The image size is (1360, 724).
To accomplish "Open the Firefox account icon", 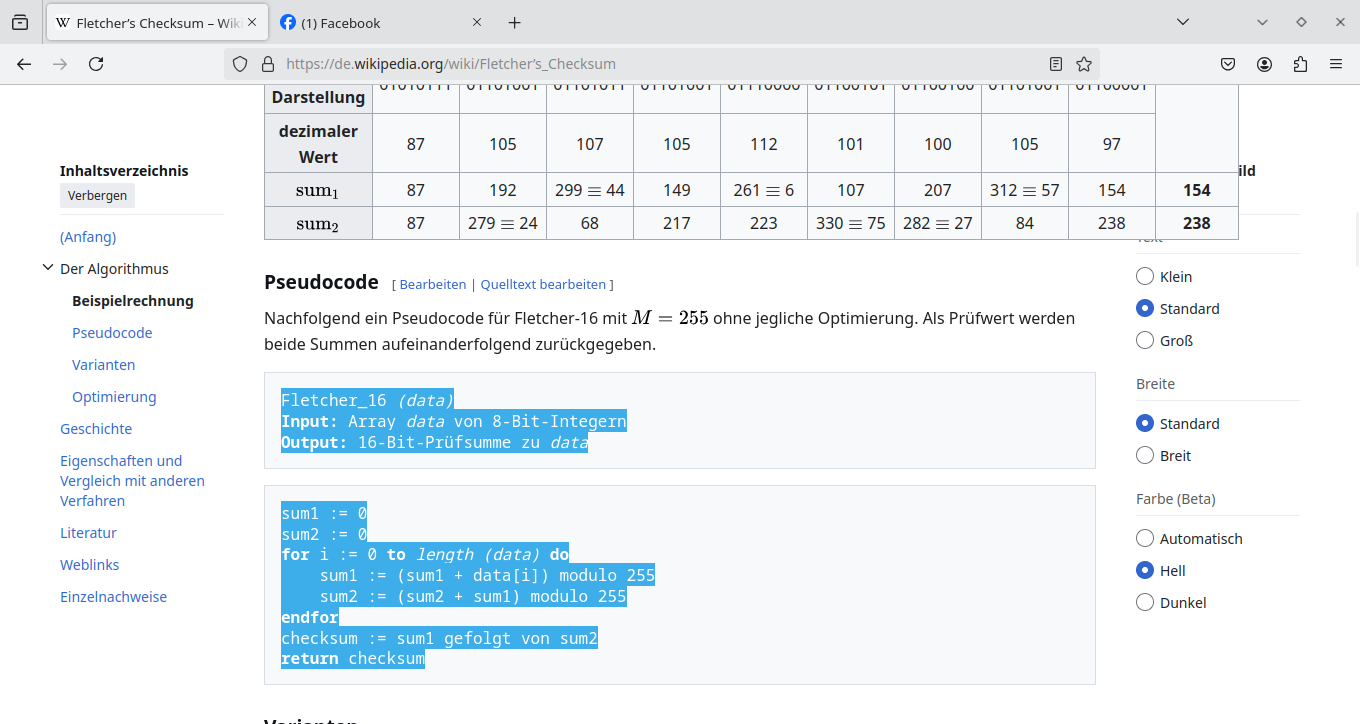I will [x=1264, y=63].
